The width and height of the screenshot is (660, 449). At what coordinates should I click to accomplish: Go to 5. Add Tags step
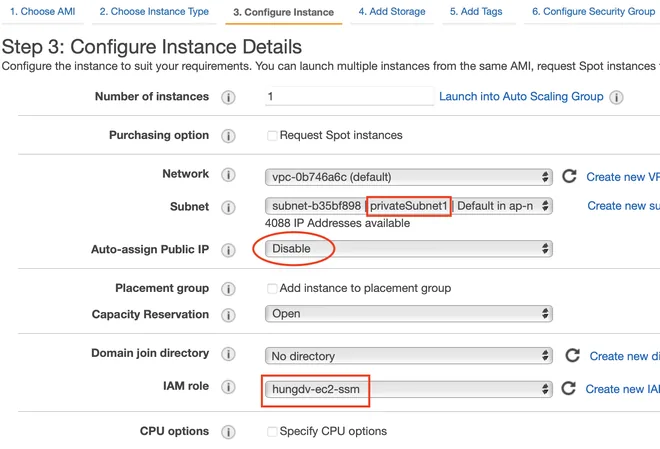tap(476, 11)
